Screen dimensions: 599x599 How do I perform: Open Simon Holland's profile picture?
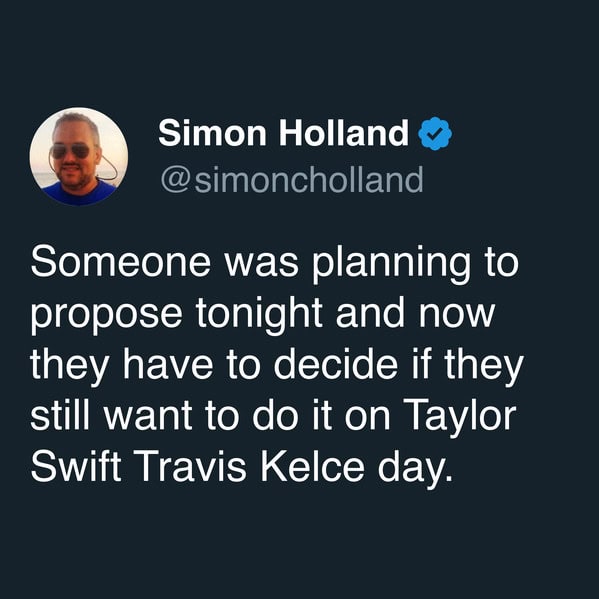coord(79,156)
